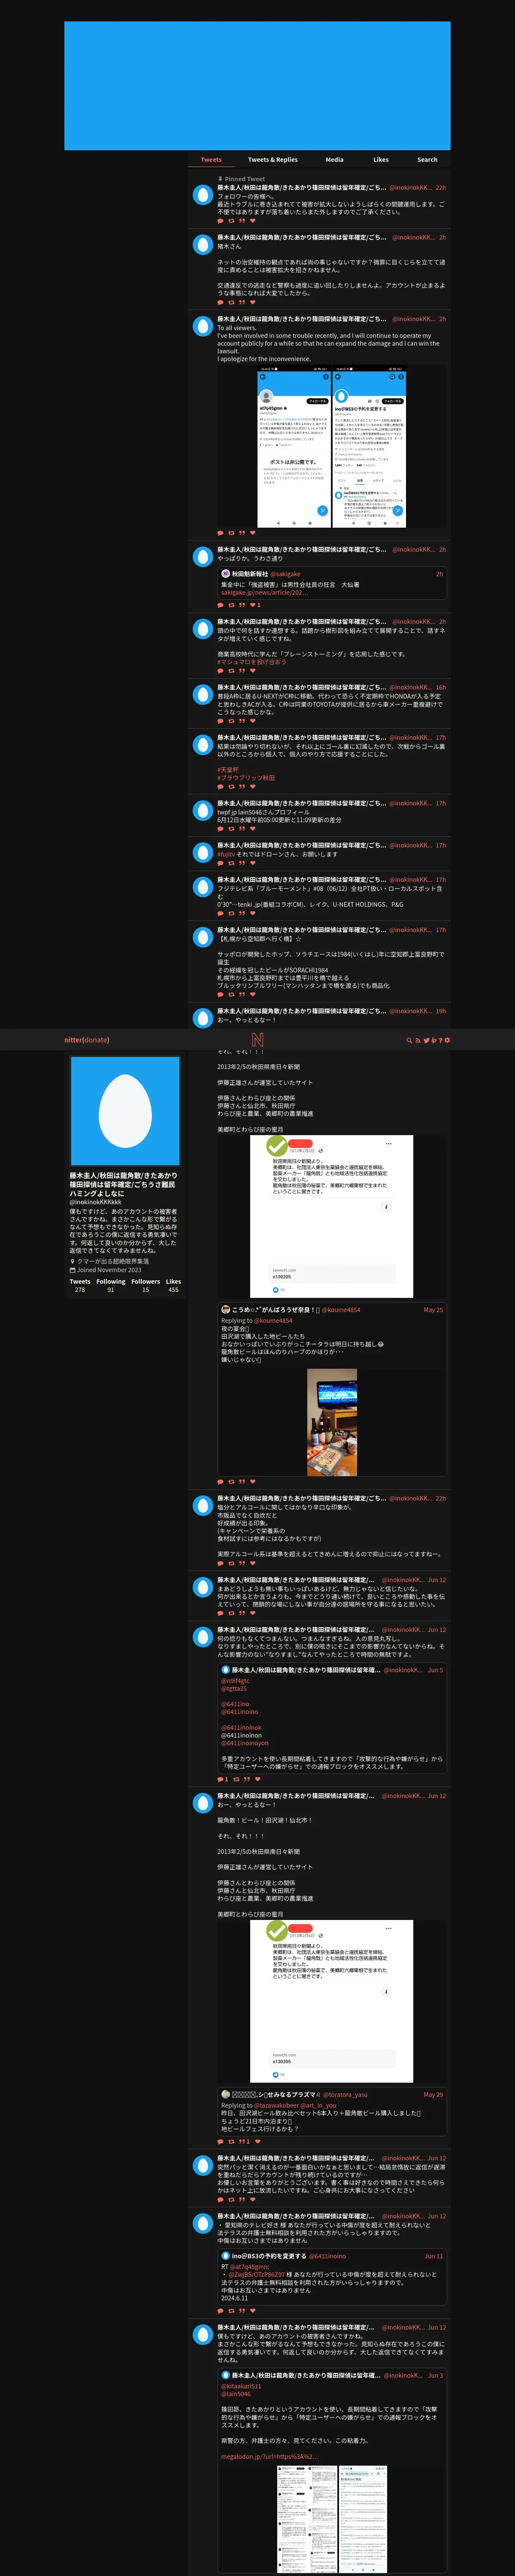Open the megalodon.jp archive link
Viewport: 515px width, 2576px height.
[269, 2456]
